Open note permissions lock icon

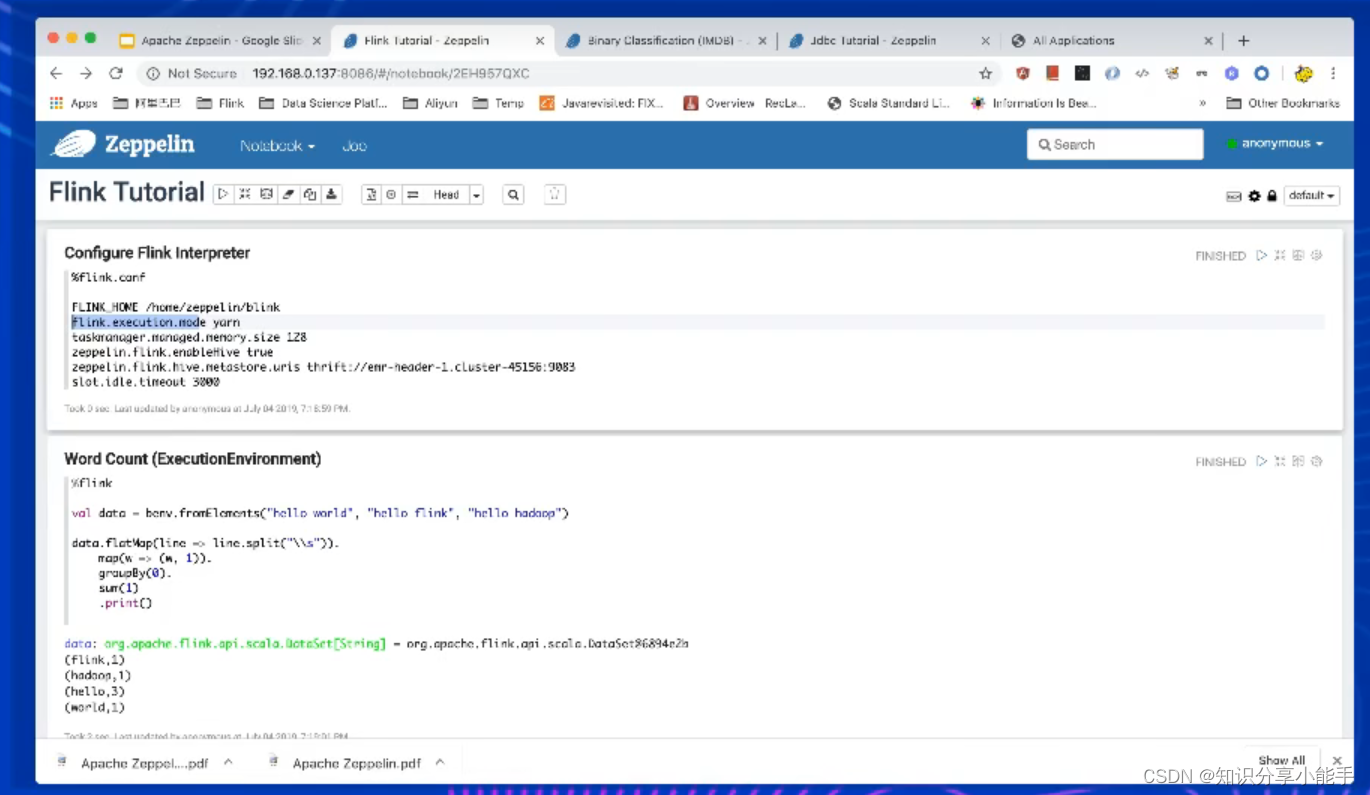point(1272,196)
